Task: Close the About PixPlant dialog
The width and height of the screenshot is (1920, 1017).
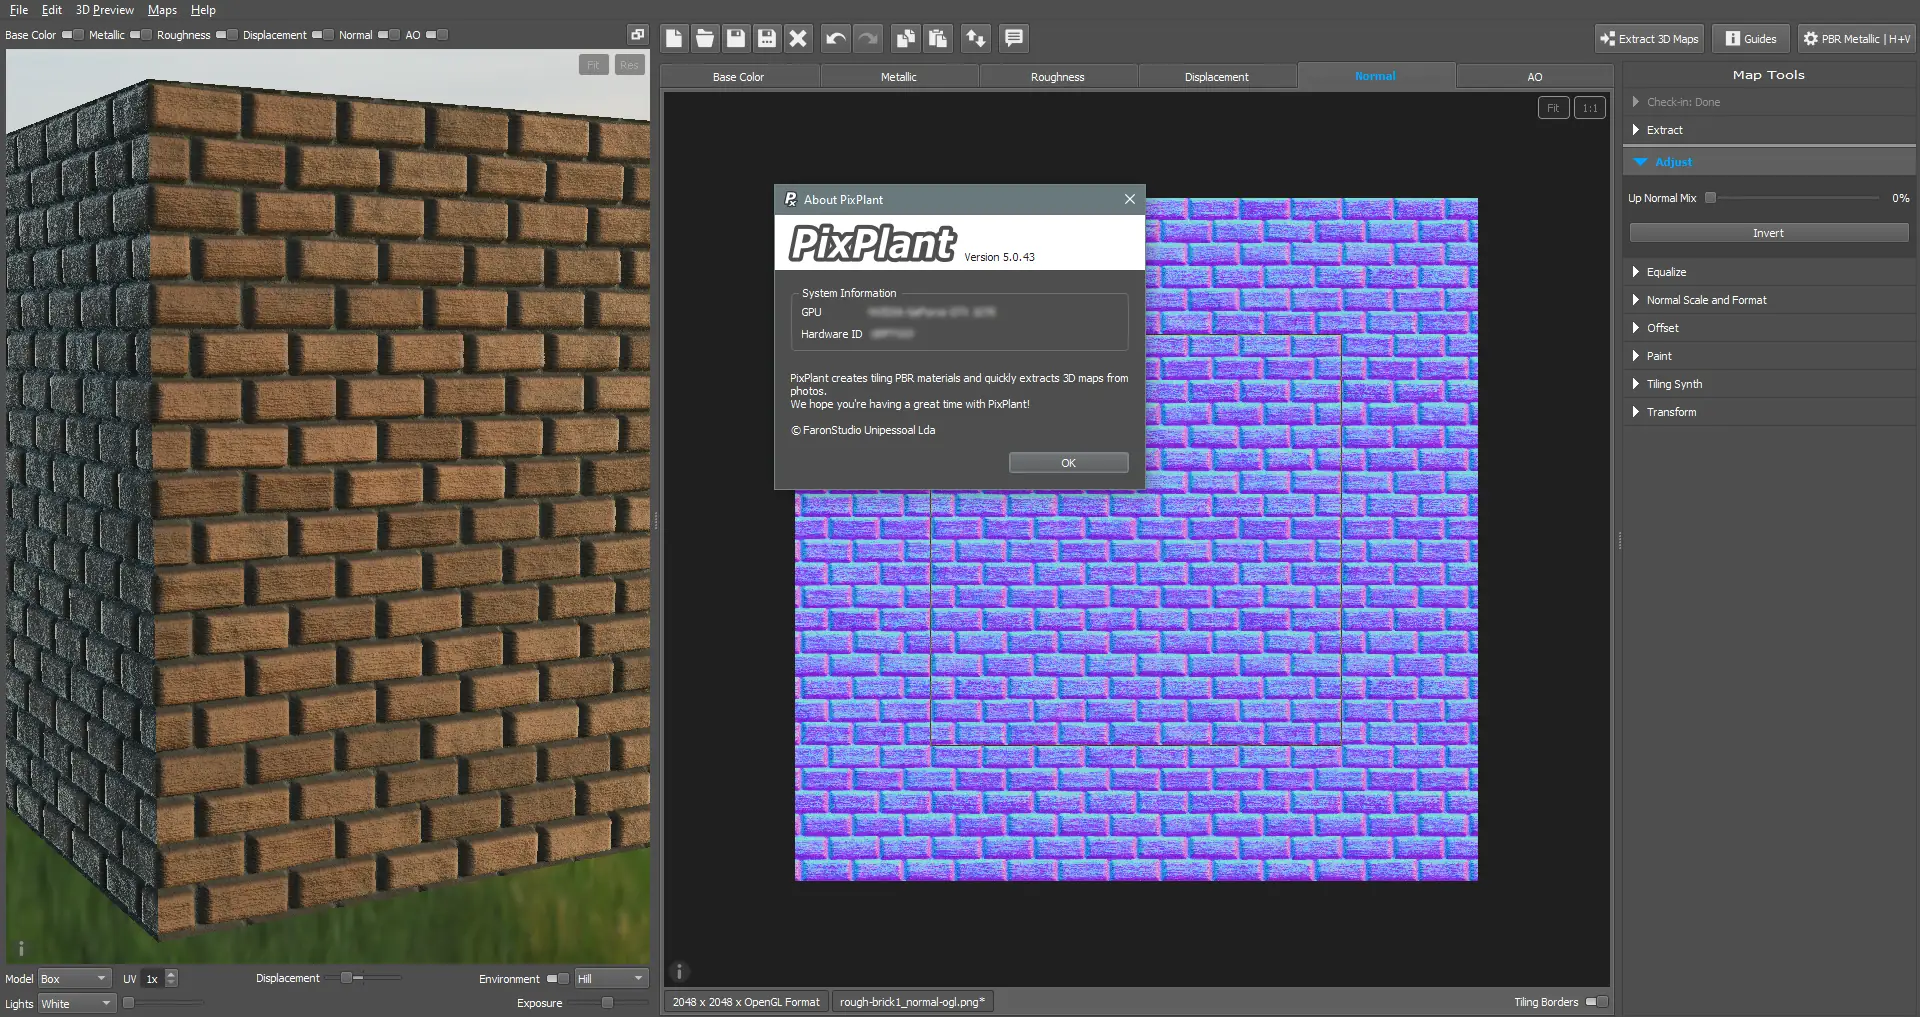Action: (1130, 199)
